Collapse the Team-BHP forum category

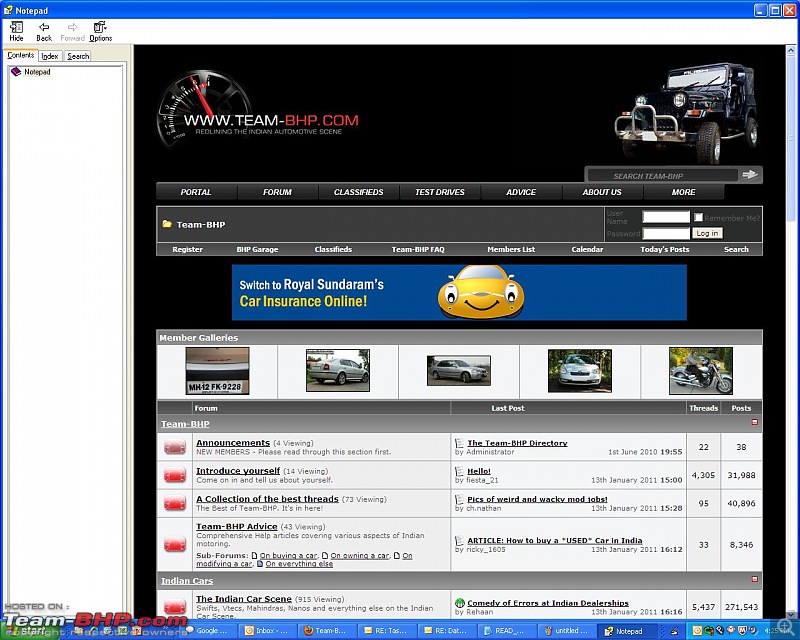click(x=755, y=422)
